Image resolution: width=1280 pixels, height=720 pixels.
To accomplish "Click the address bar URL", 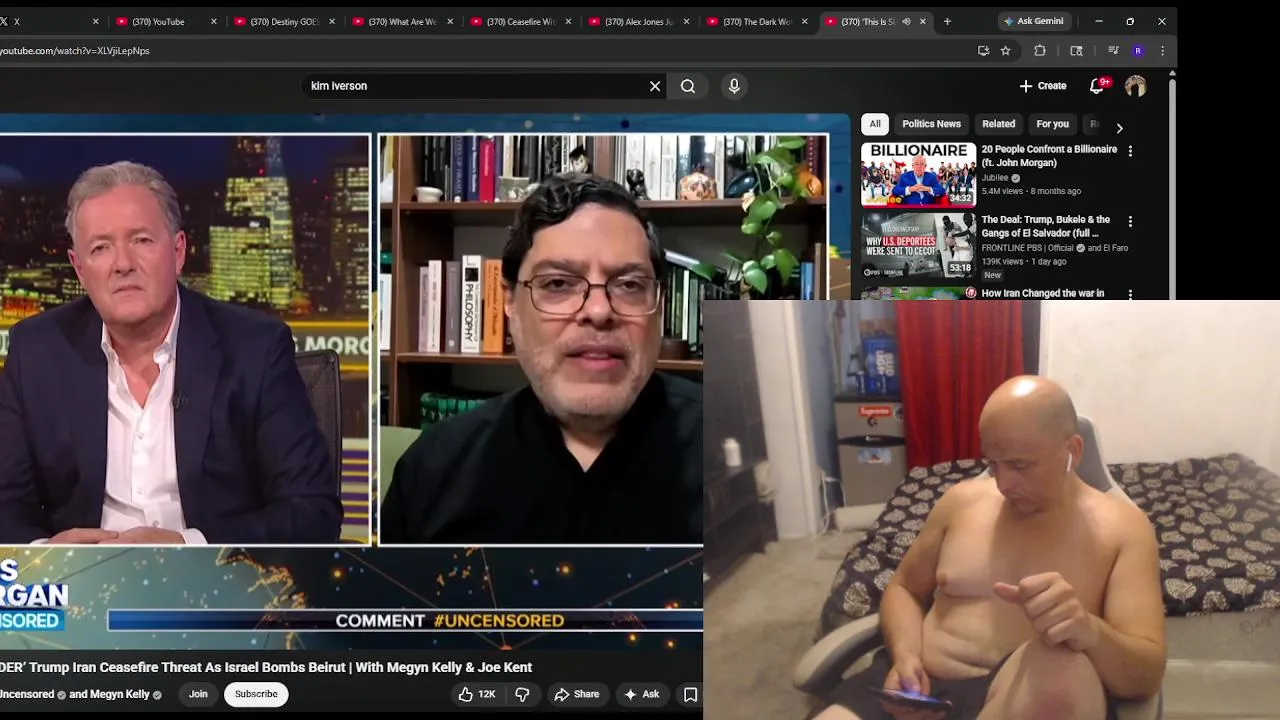I will click(x=75, y=51).
